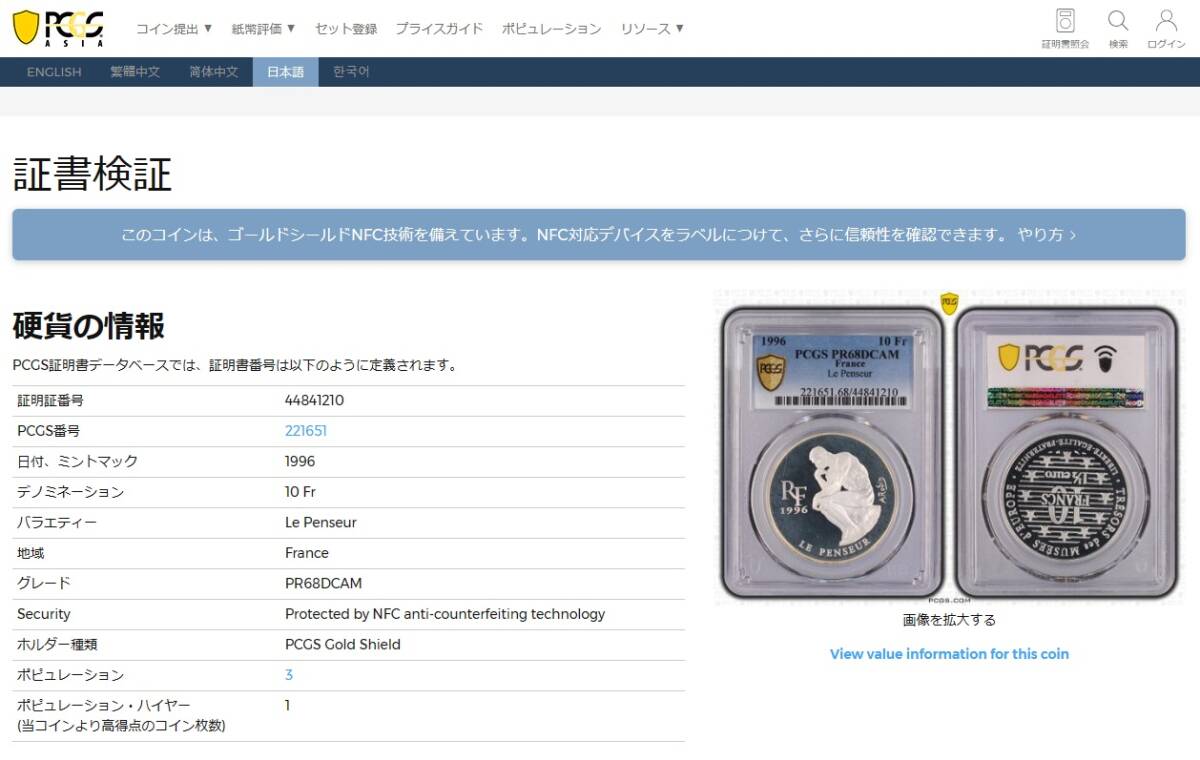The image size is (1200, 760).
Task: Select the date value 1996
Action: tap(300, 461)
